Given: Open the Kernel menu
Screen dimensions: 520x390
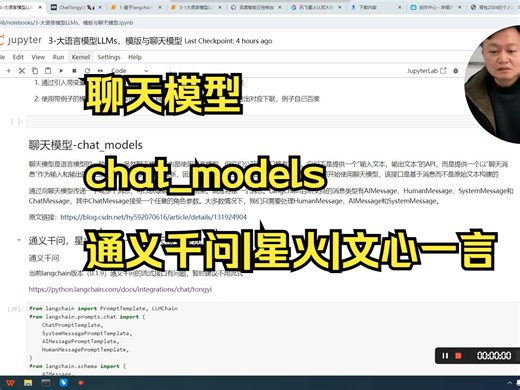Looking at the screenshot, I should coord(81,57).
